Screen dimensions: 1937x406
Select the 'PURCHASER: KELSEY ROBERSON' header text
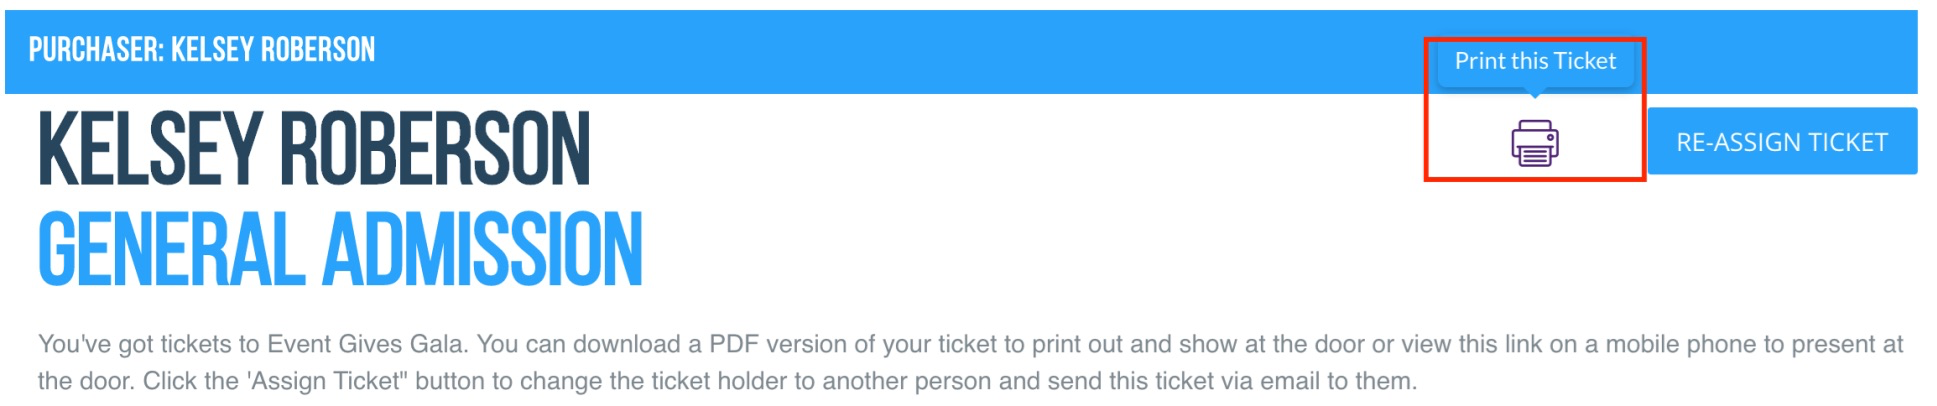[x=202, y=49]
